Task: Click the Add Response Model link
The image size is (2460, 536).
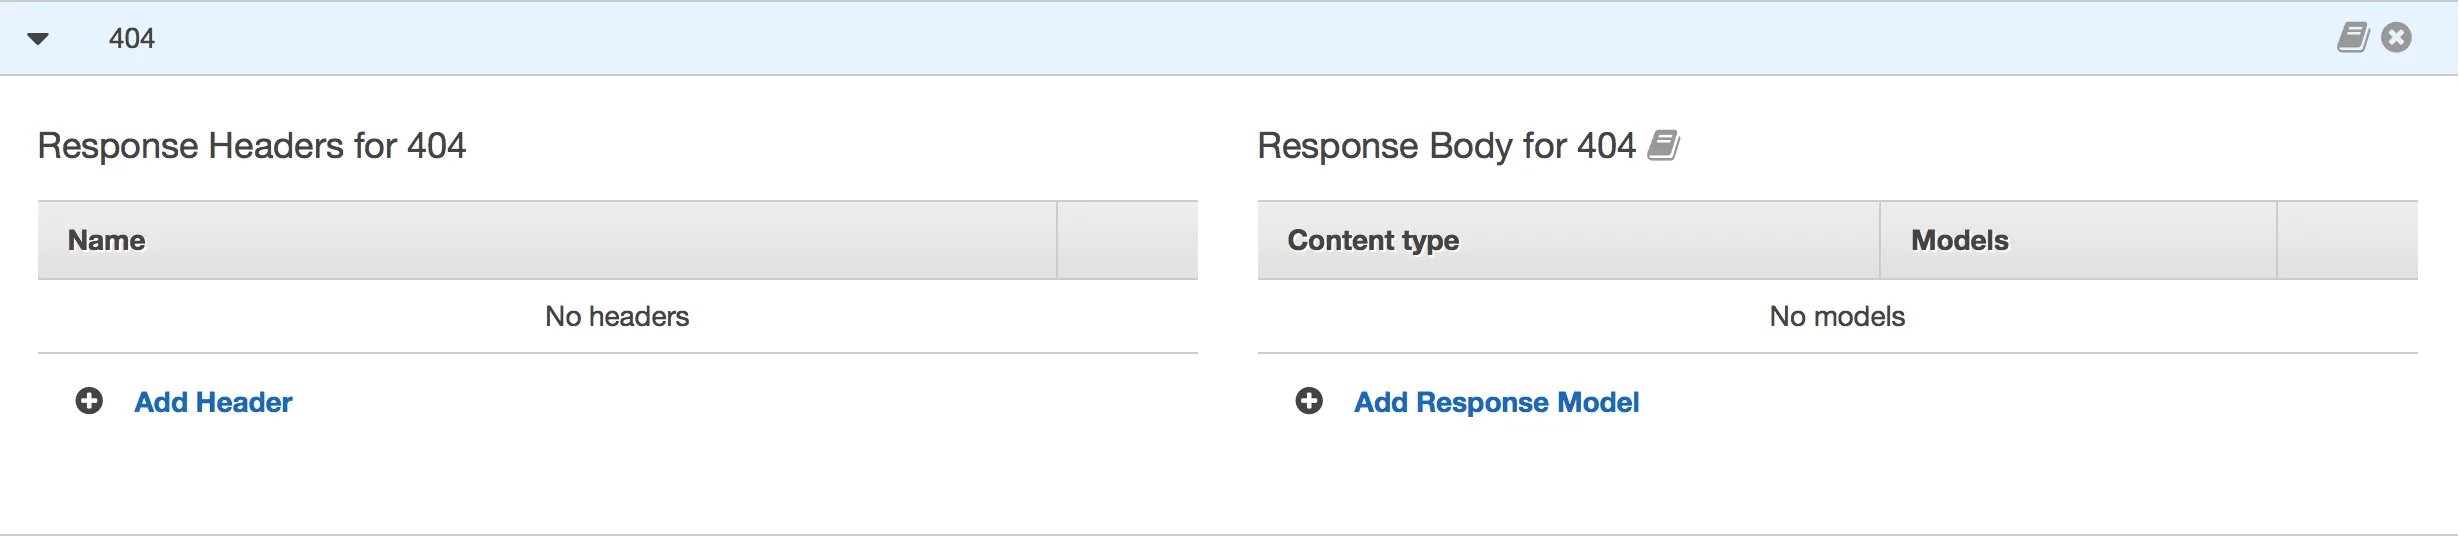Action: 1496,402
